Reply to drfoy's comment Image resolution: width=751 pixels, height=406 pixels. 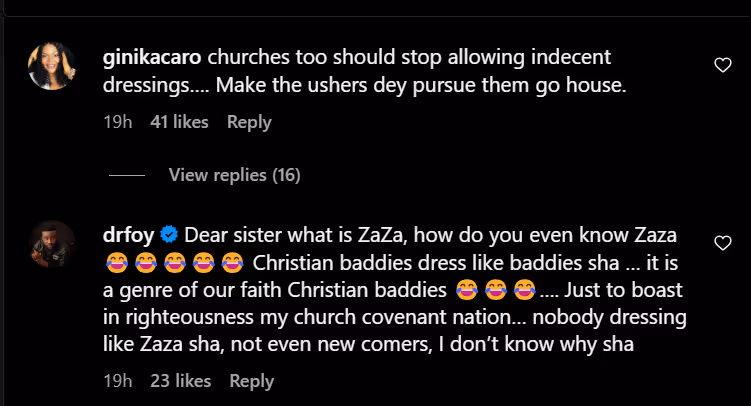click(251, 381)
